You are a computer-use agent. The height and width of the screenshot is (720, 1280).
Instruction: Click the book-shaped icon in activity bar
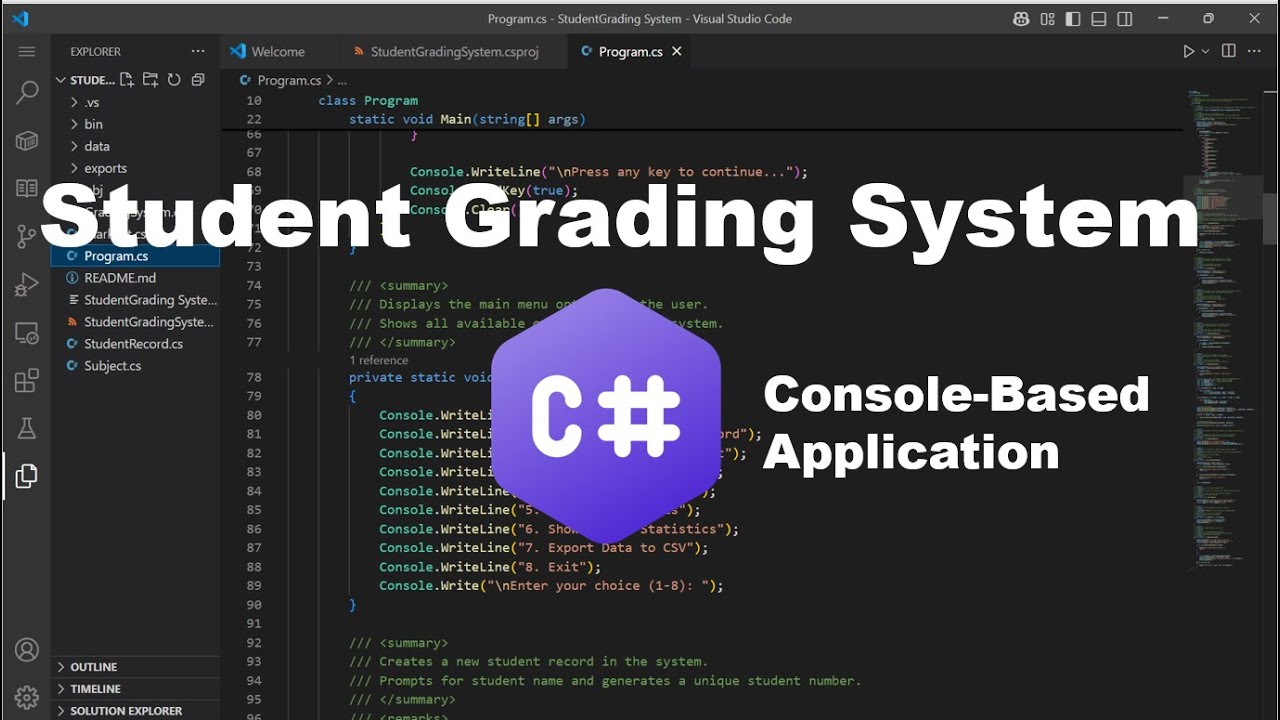tap(27, 188)
